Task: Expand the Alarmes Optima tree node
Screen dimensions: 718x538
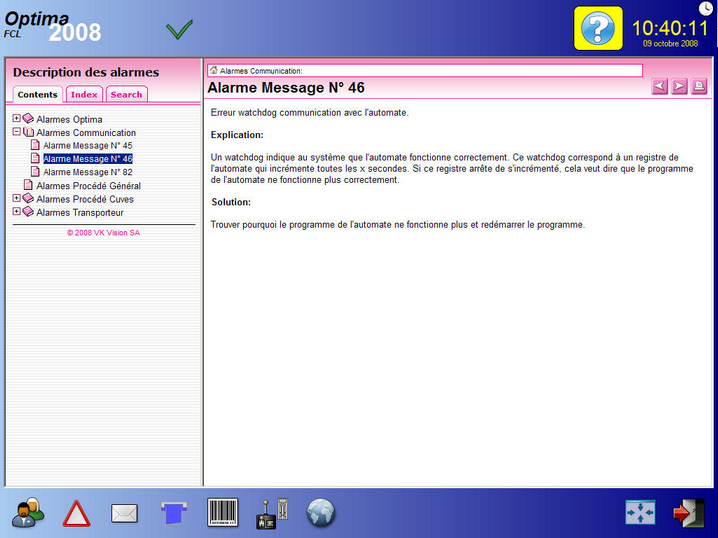Action: (16, 119)
